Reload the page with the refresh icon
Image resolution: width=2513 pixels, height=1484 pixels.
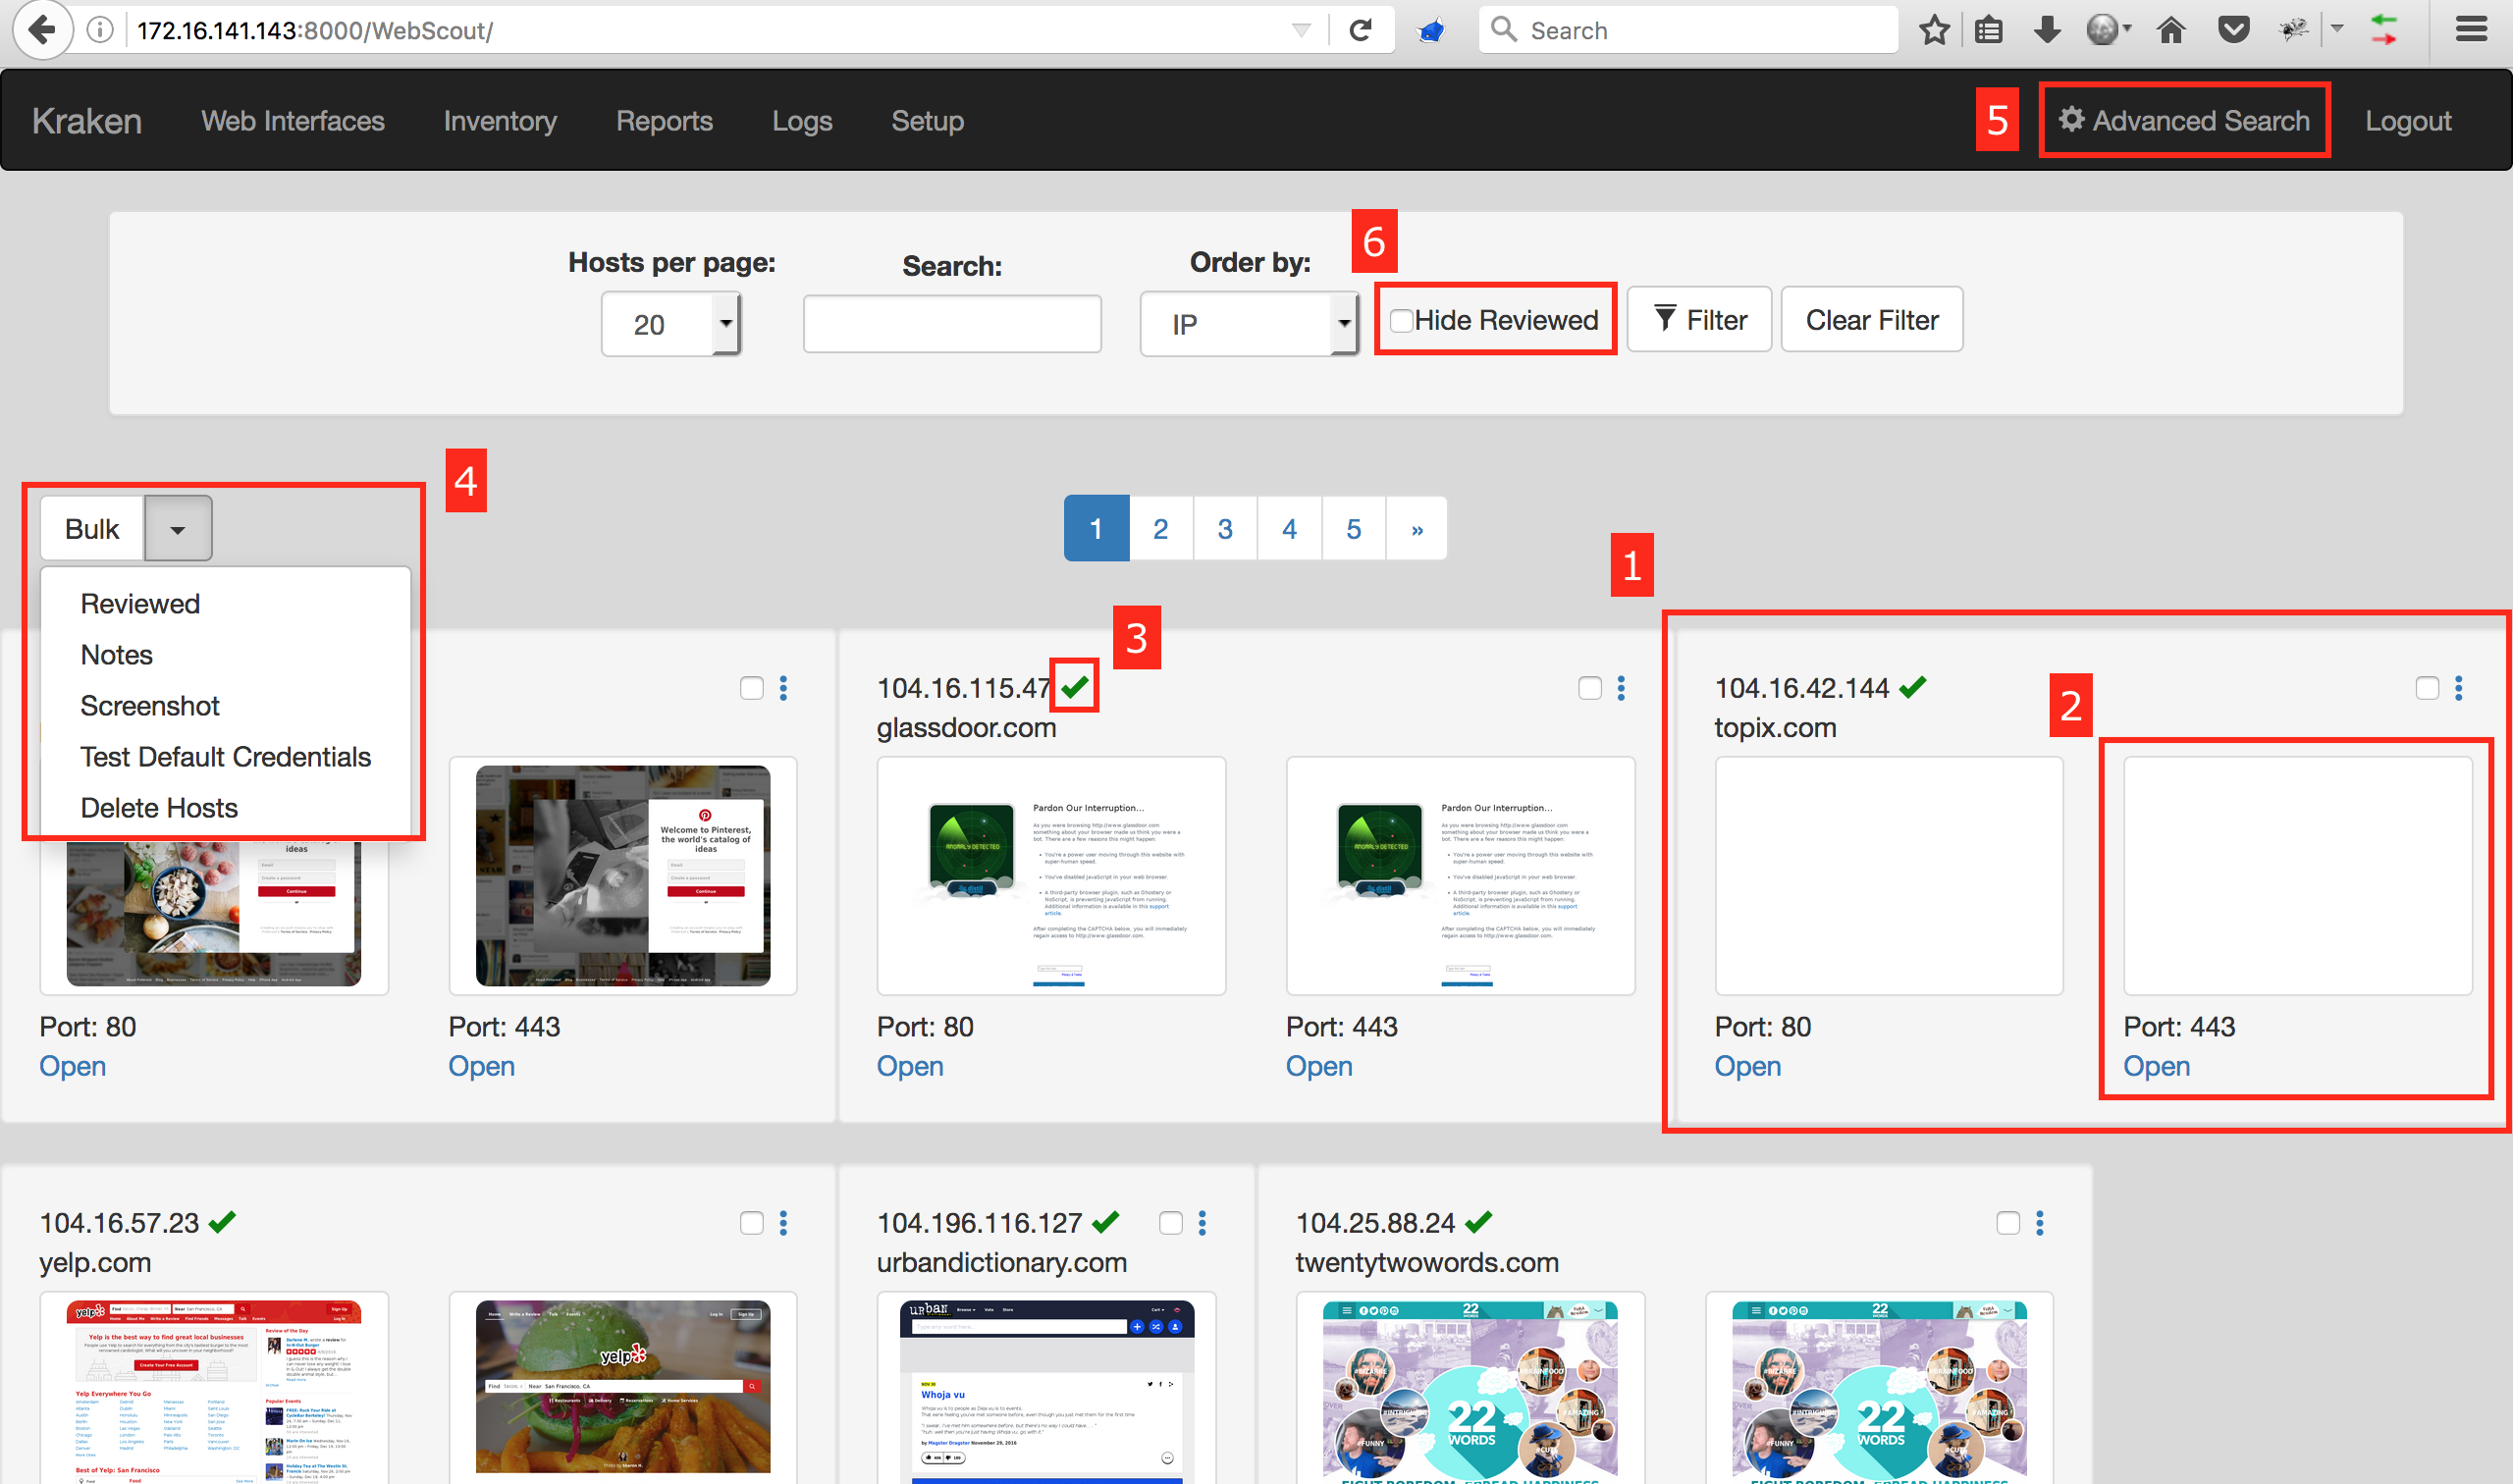(1360, 30)
